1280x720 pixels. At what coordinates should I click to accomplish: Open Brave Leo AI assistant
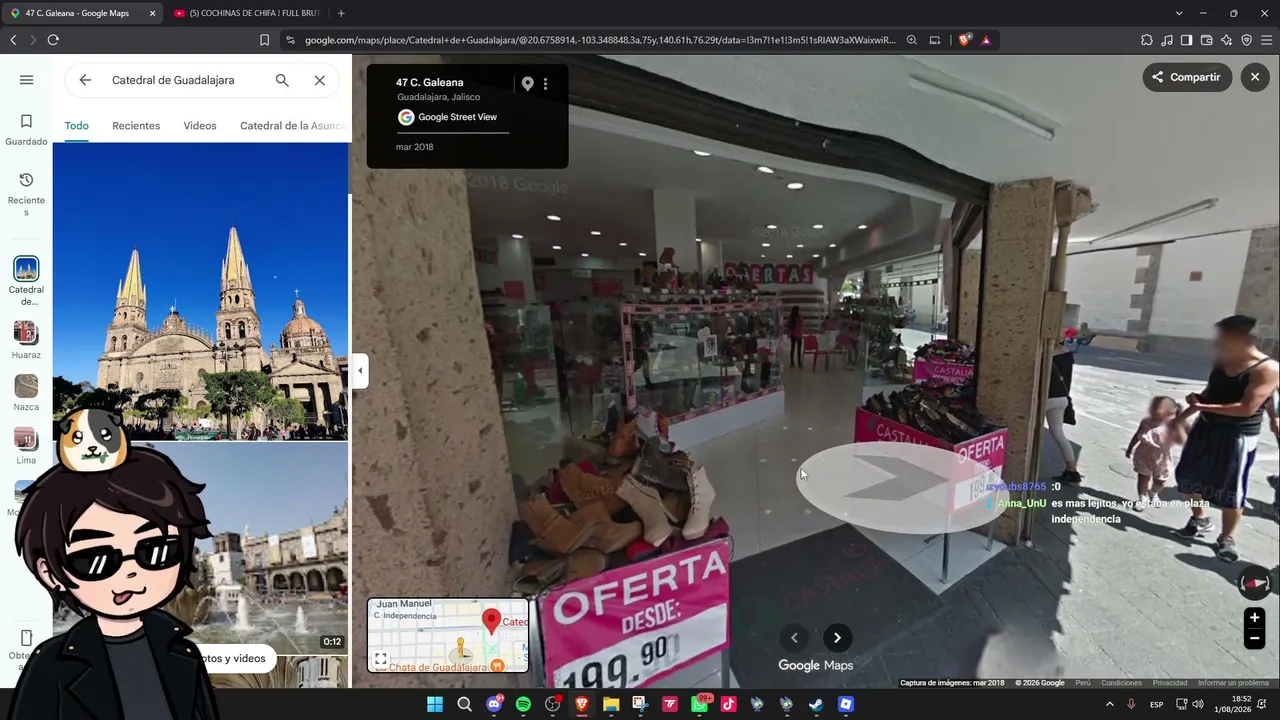tap(1226, 40)
